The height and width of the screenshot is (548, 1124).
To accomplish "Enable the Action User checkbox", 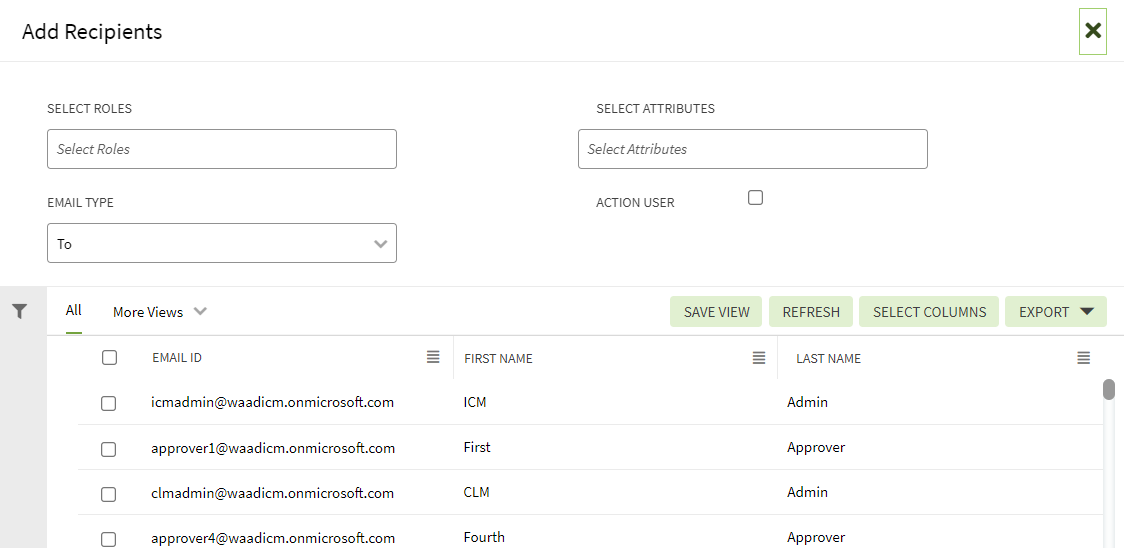I will click(755, 198).
